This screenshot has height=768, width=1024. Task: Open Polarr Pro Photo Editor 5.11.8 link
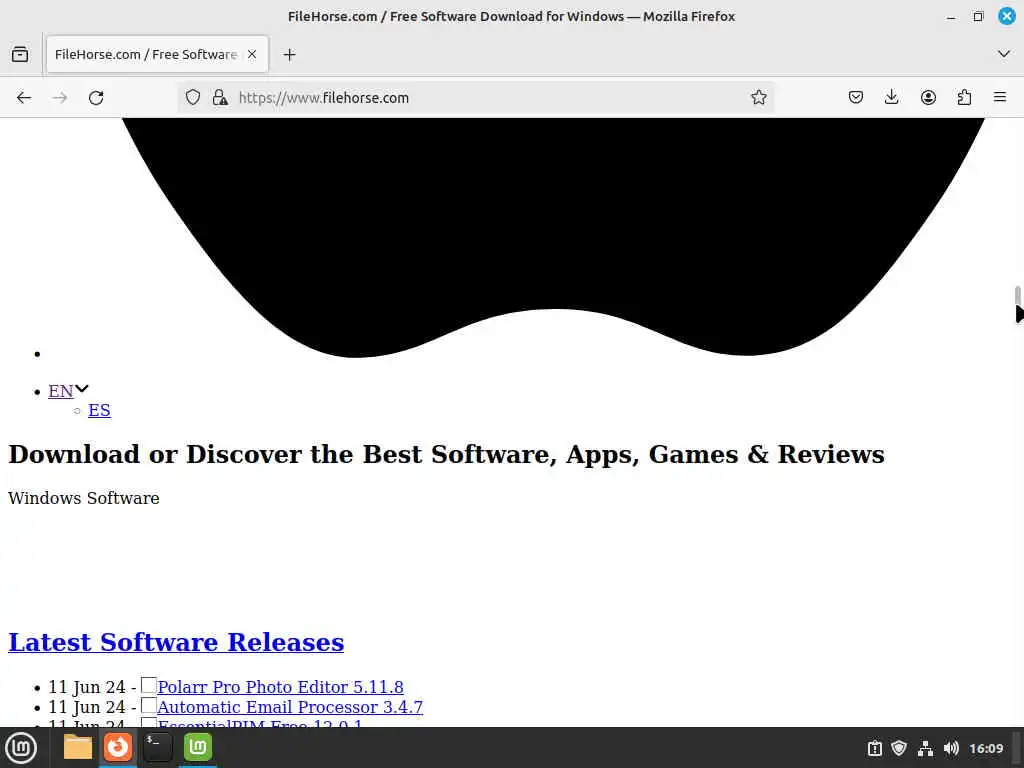click(x=280, y=687)
